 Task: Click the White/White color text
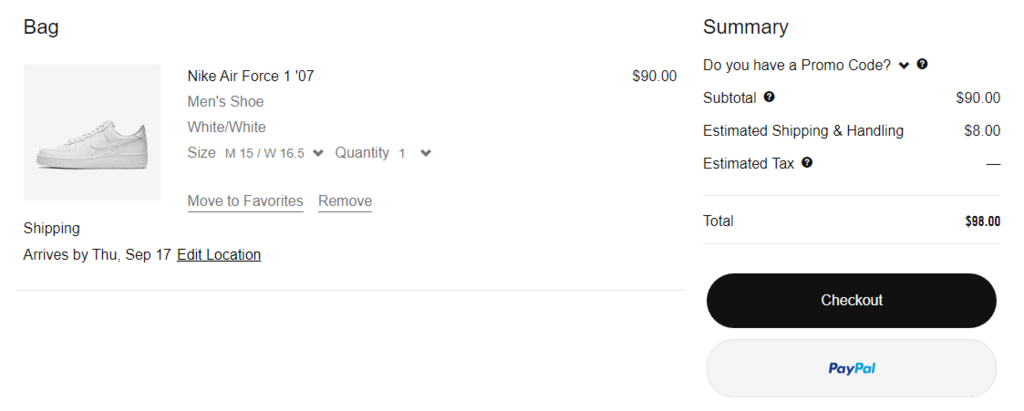pos(226,127)
